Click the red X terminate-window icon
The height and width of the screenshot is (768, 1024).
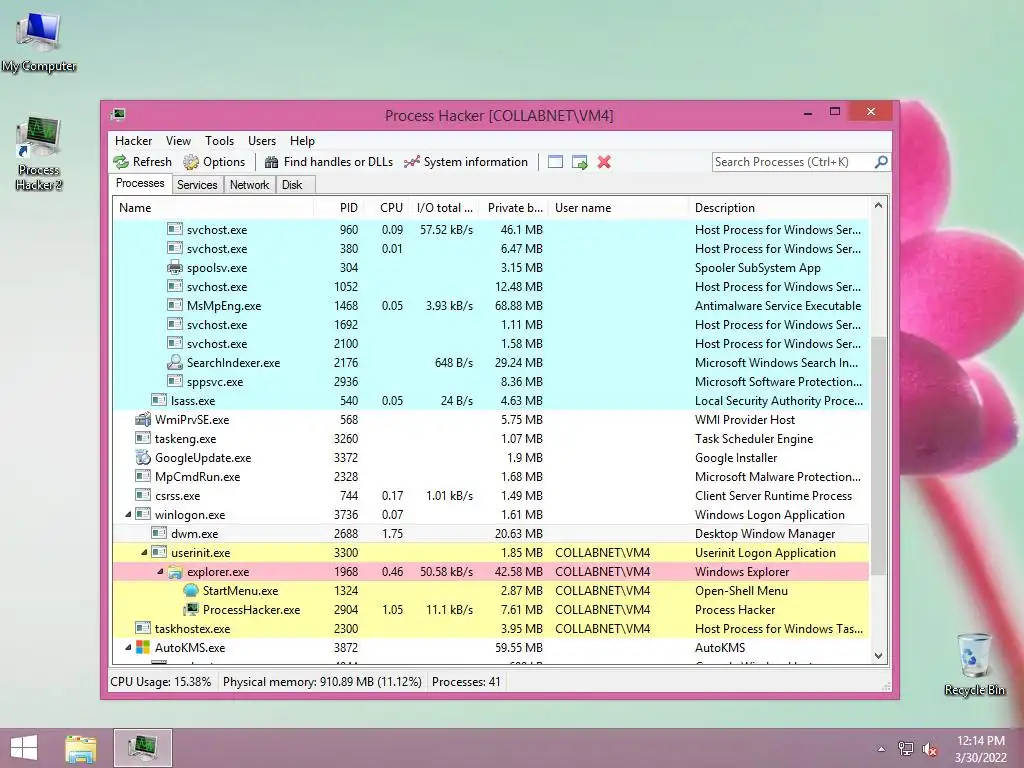[x=604, y=162]
